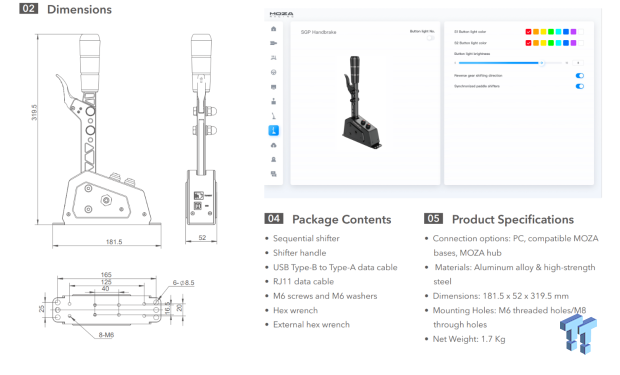The height and width of the screenshot is (375, 620).
Task: Click the 'Hex wrench' list item
Action: click(295, 311)
